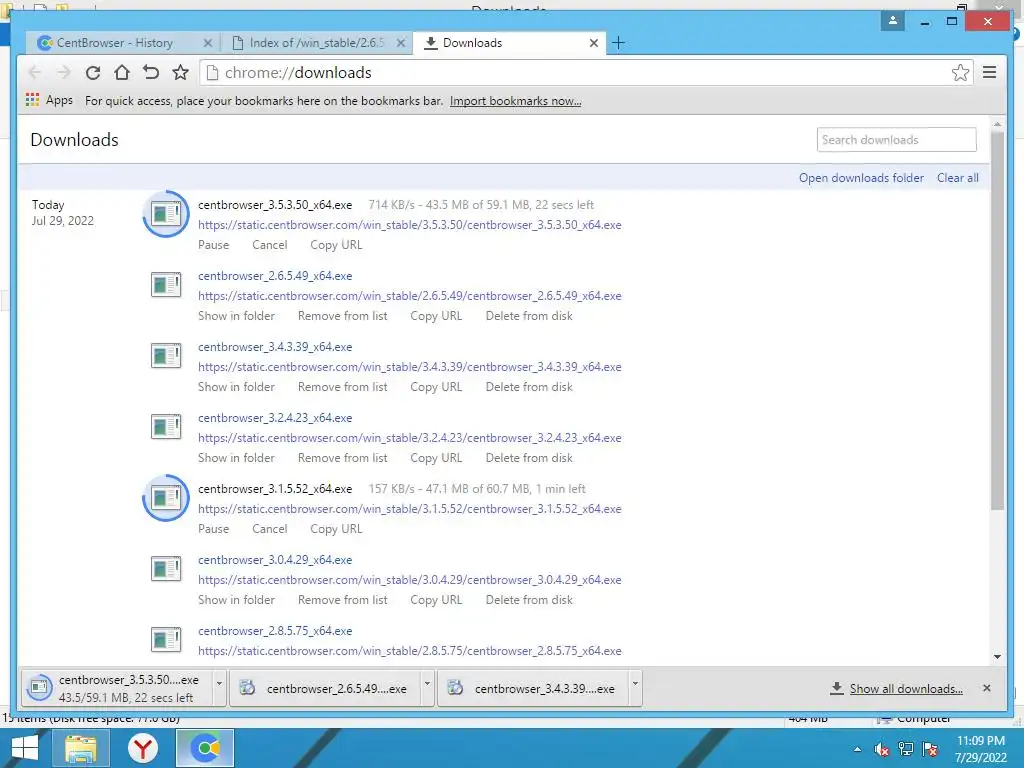
Task: Pause the centbrowser_3.5.3.50 download
Action: point(214,245)
